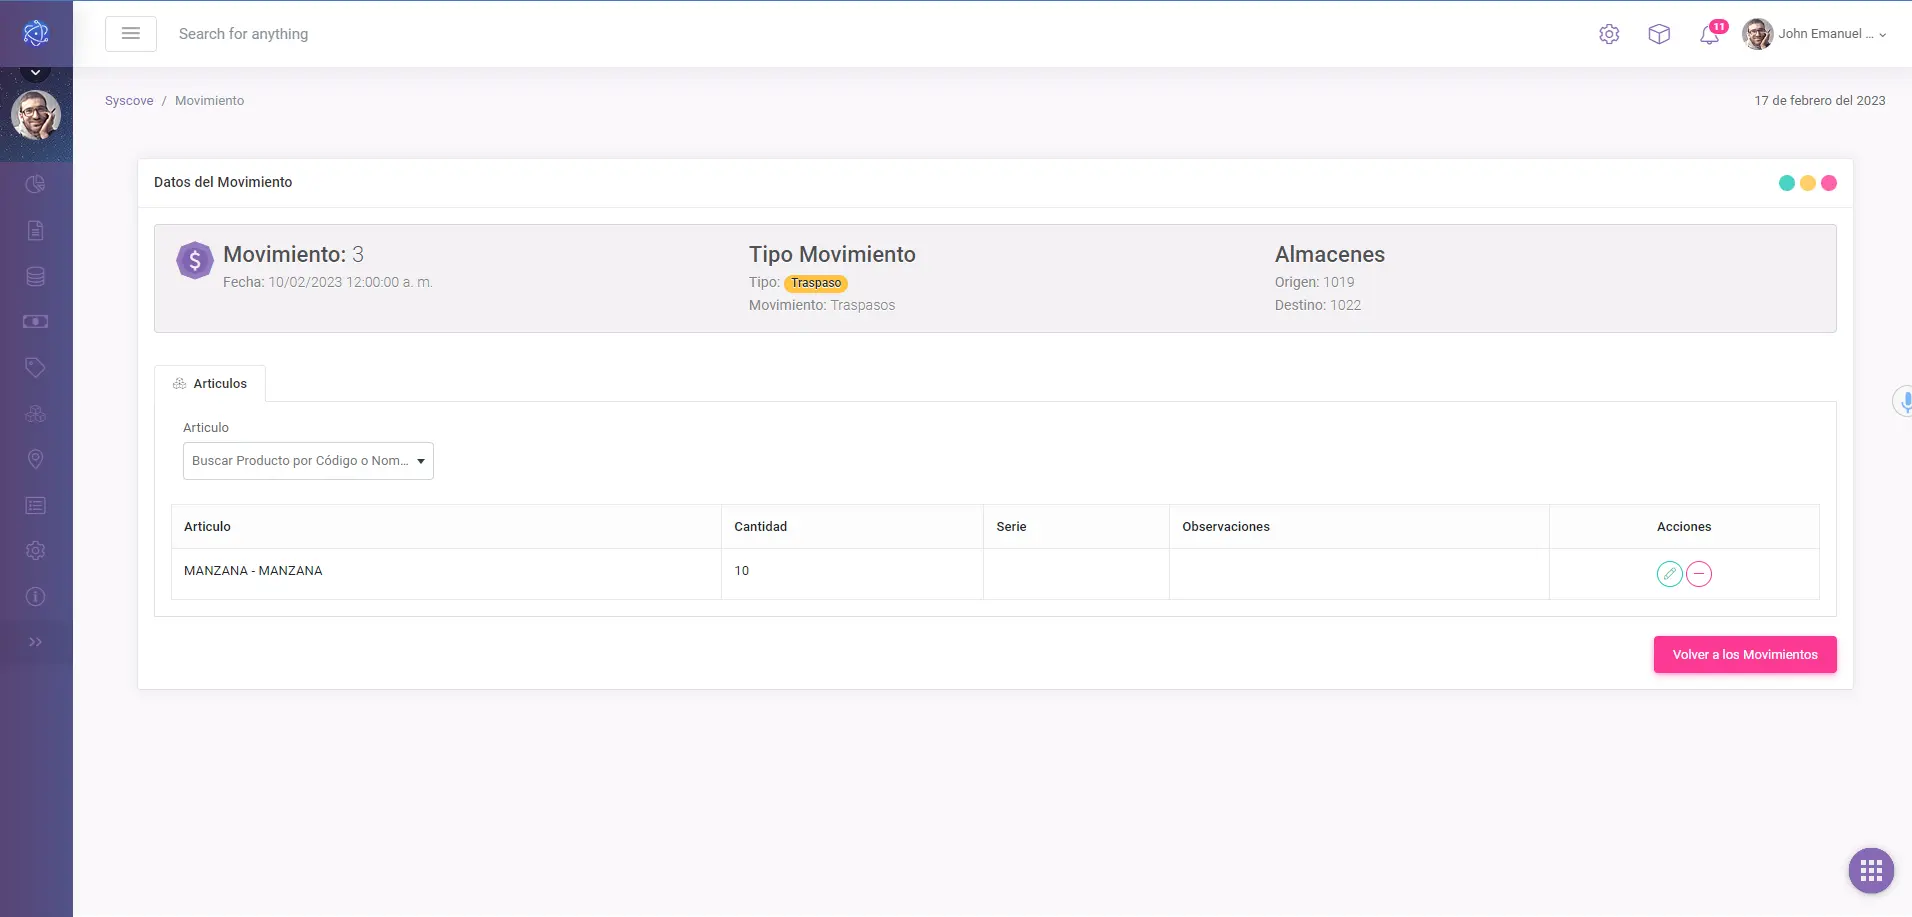The width and height of the screenshot is (1912, 917).
Task: Select the Articulos tab
Action: (210, 384)
